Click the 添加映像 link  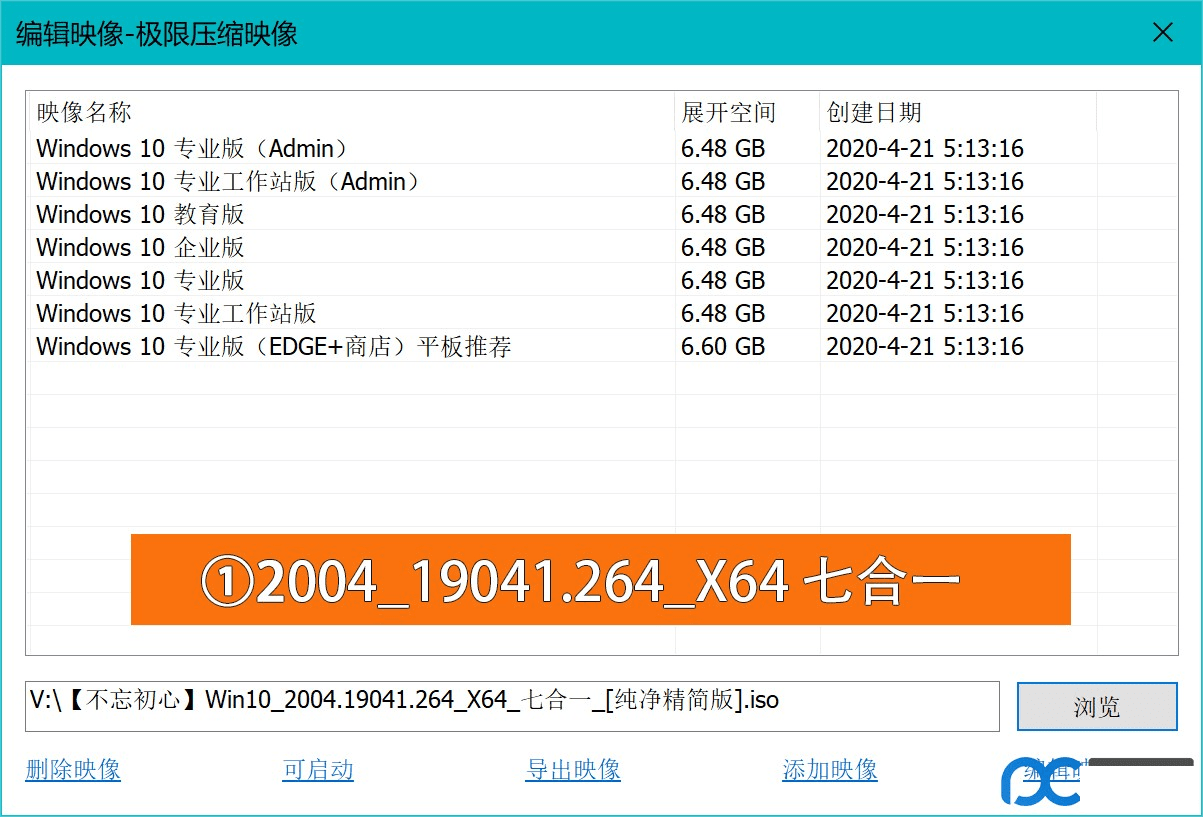[830, 769]
